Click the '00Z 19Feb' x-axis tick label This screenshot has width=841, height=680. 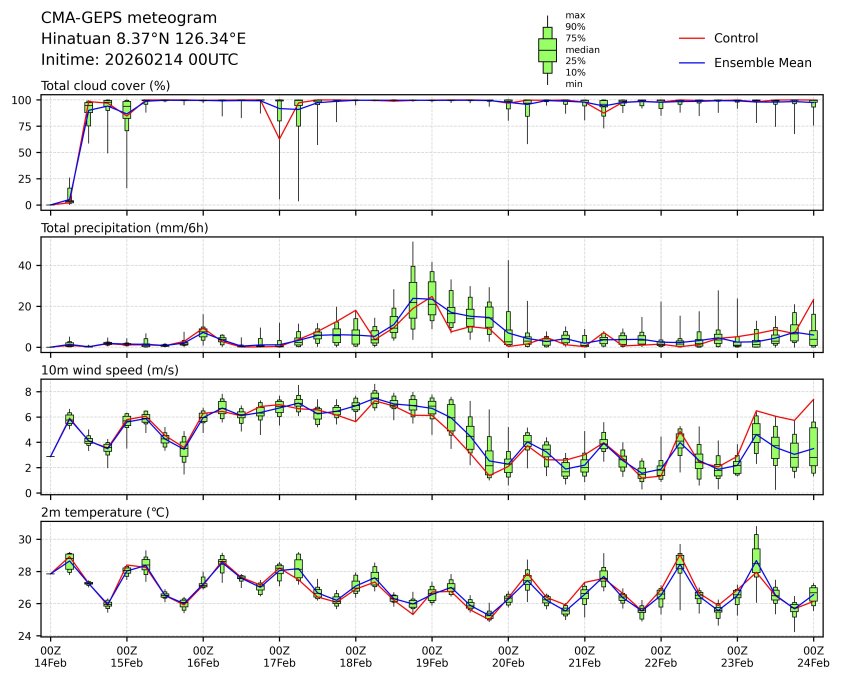432,656
